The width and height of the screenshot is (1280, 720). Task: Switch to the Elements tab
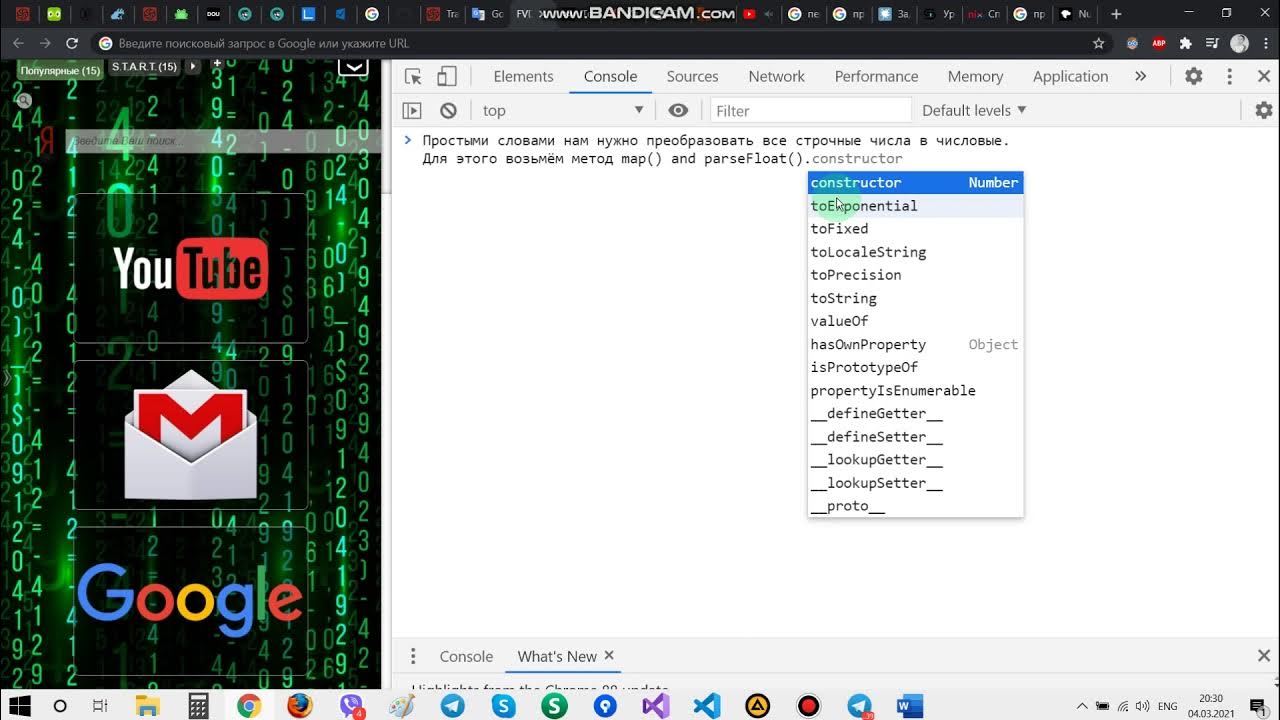(523, 77)
